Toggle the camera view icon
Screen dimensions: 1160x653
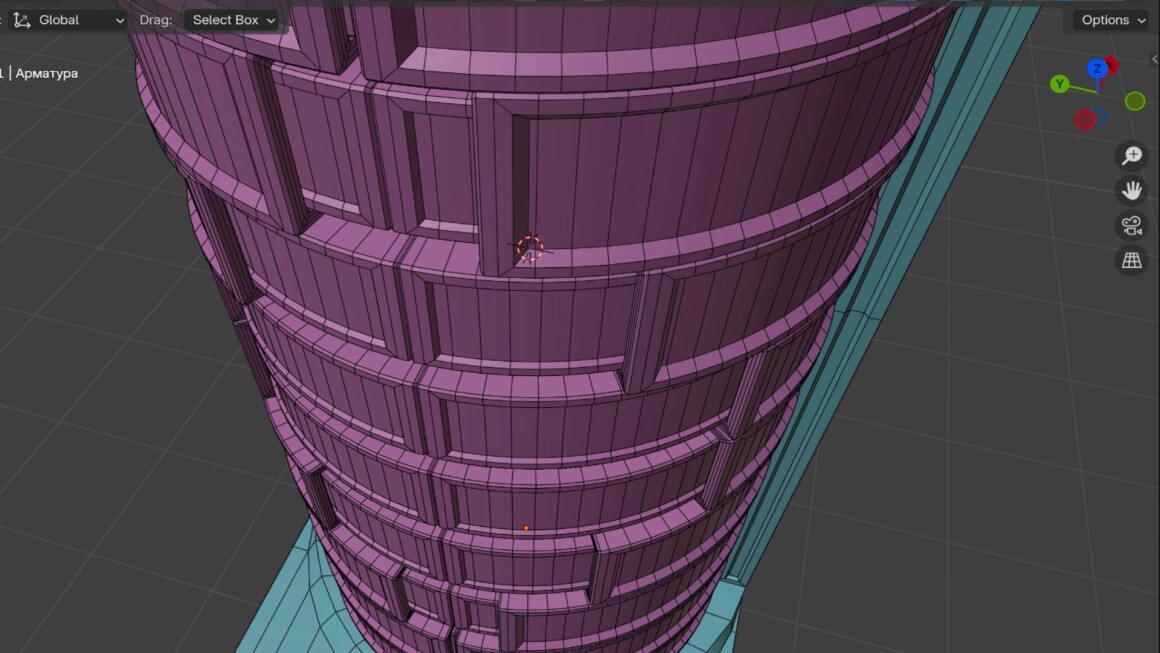pos(1131,225)
